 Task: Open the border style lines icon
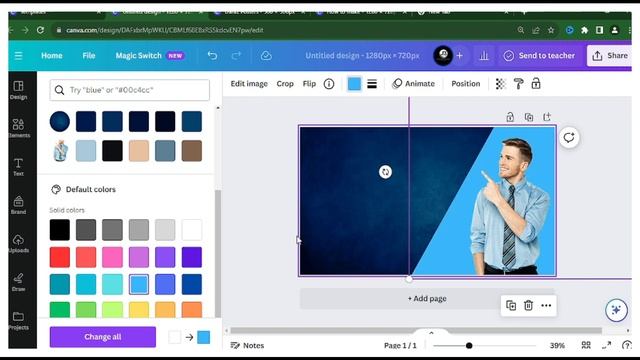(x=372, y=84)
